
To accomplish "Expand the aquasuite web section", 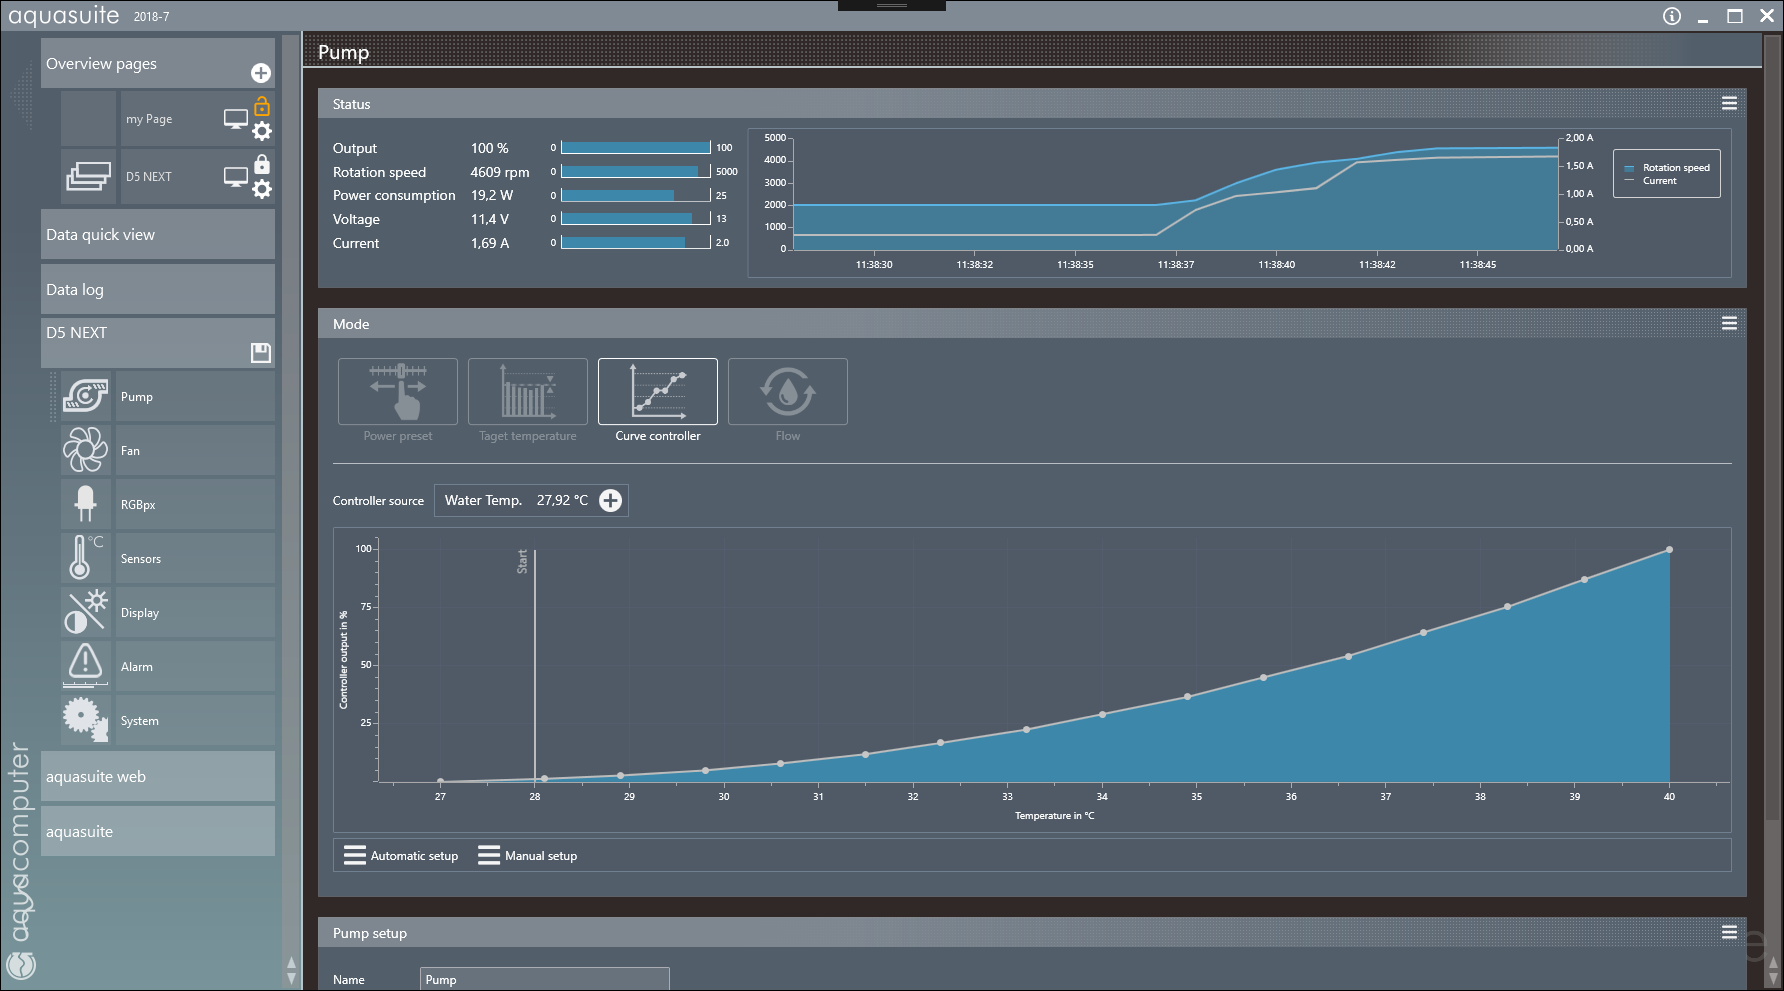I will (x=158, y=777).
